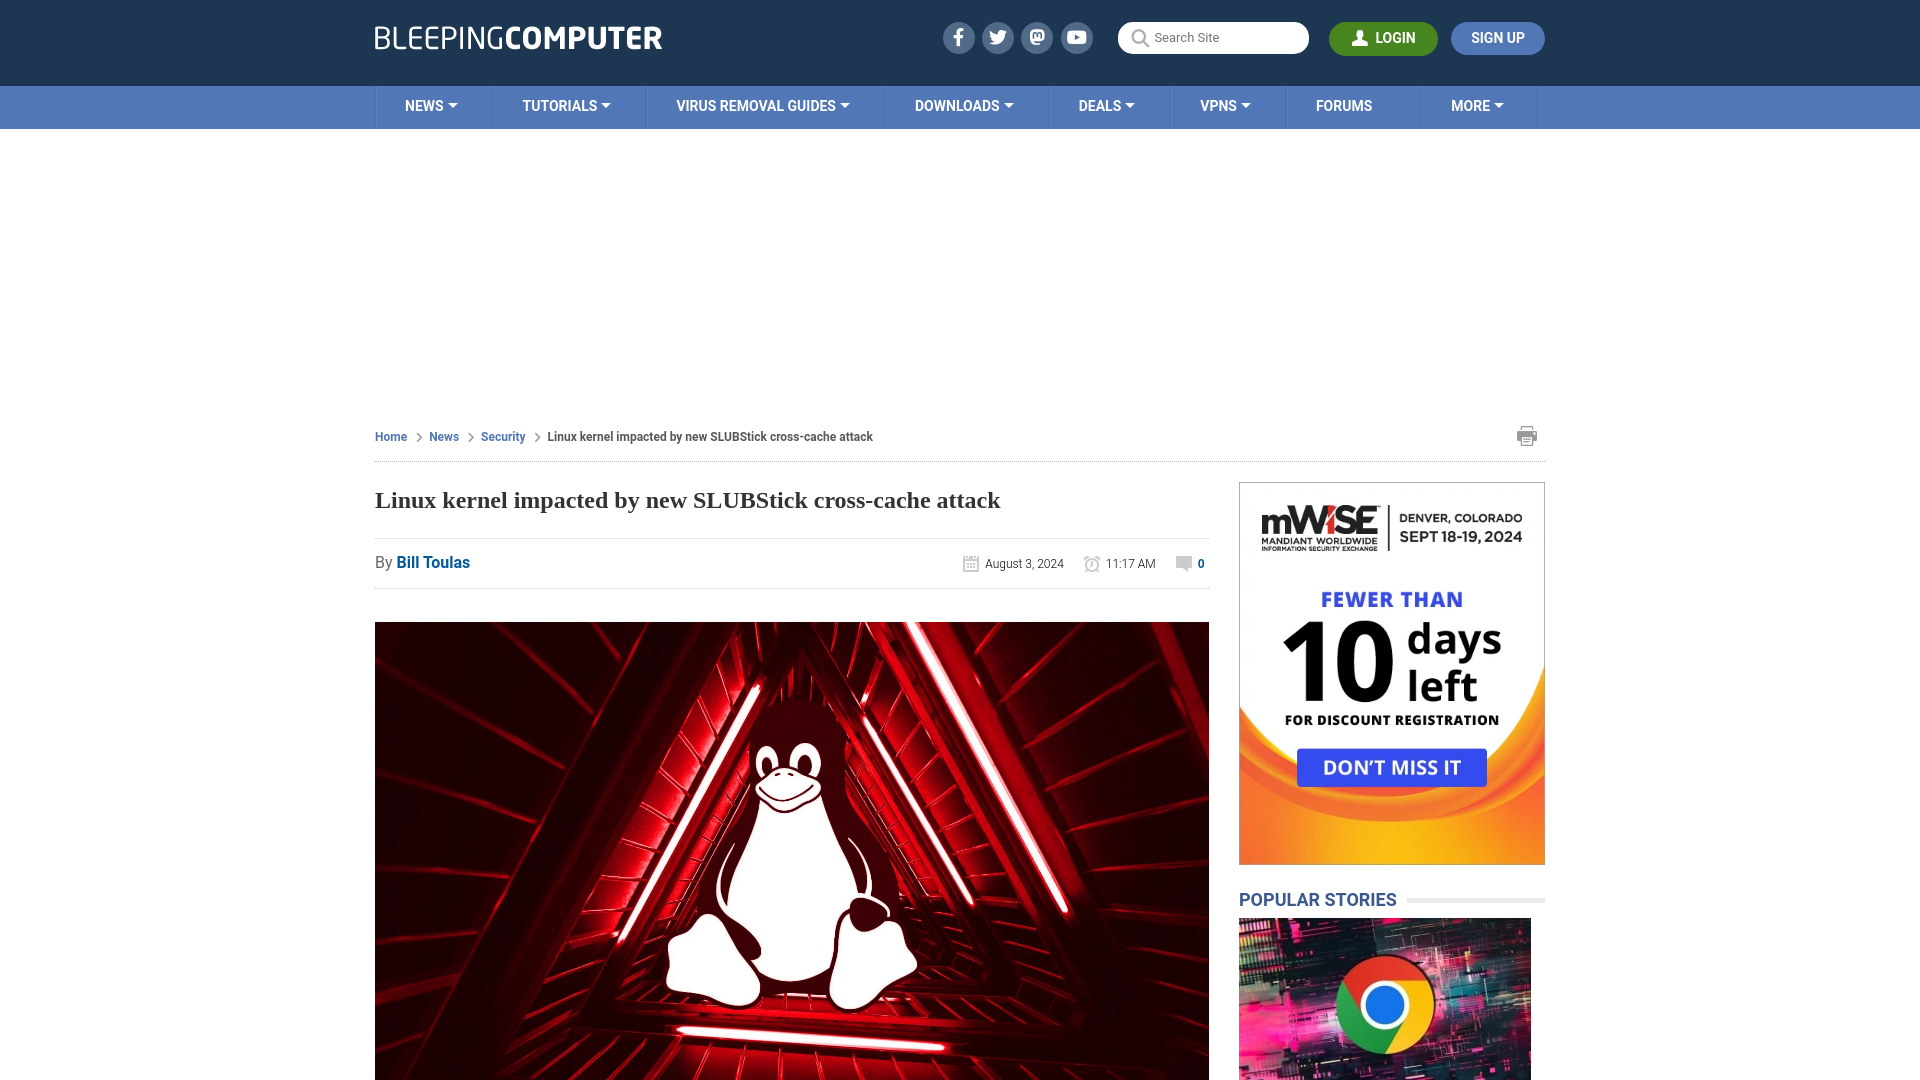Click the DON'T MISS IT registration button
Screen dimensions: 1920x1080
click(x=1391, y=766)
